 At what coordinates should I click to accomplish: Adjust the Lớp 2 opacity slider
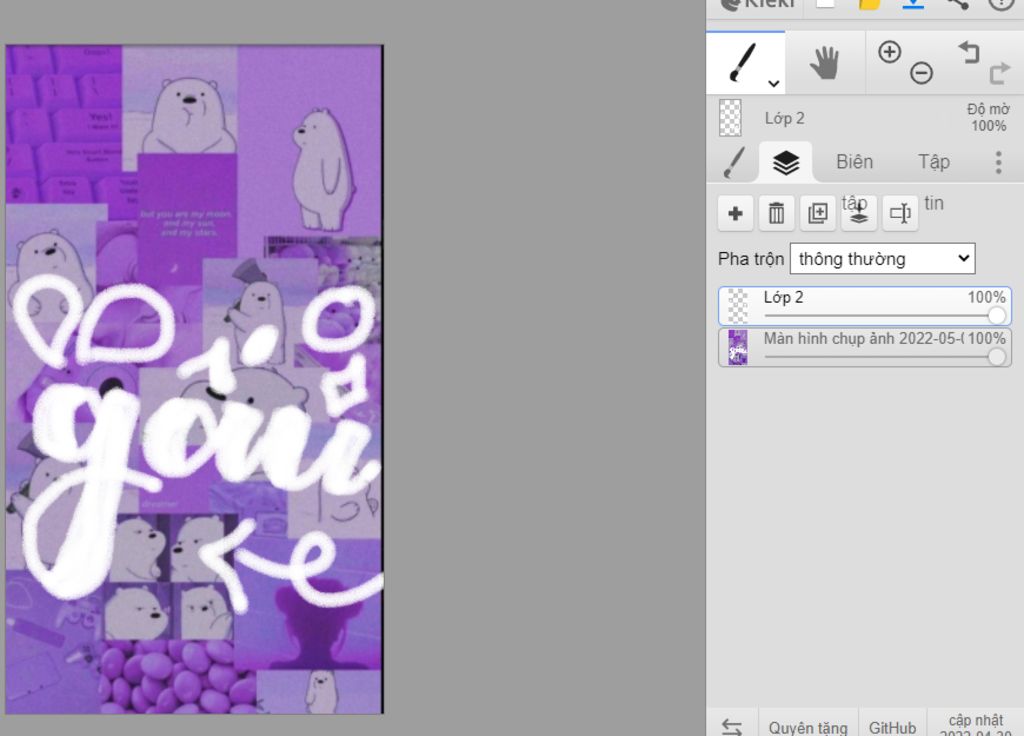coord(997,315)
